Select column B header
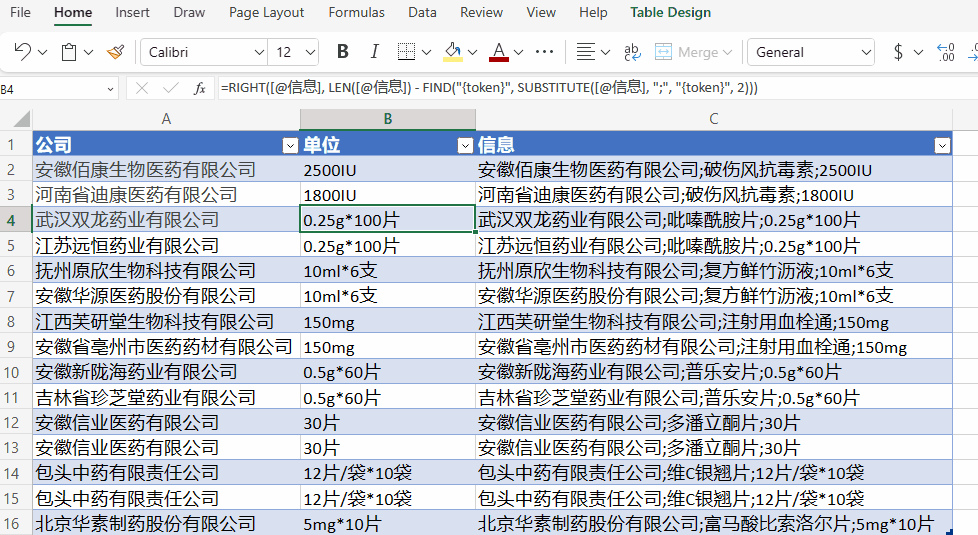 point(387,118)
